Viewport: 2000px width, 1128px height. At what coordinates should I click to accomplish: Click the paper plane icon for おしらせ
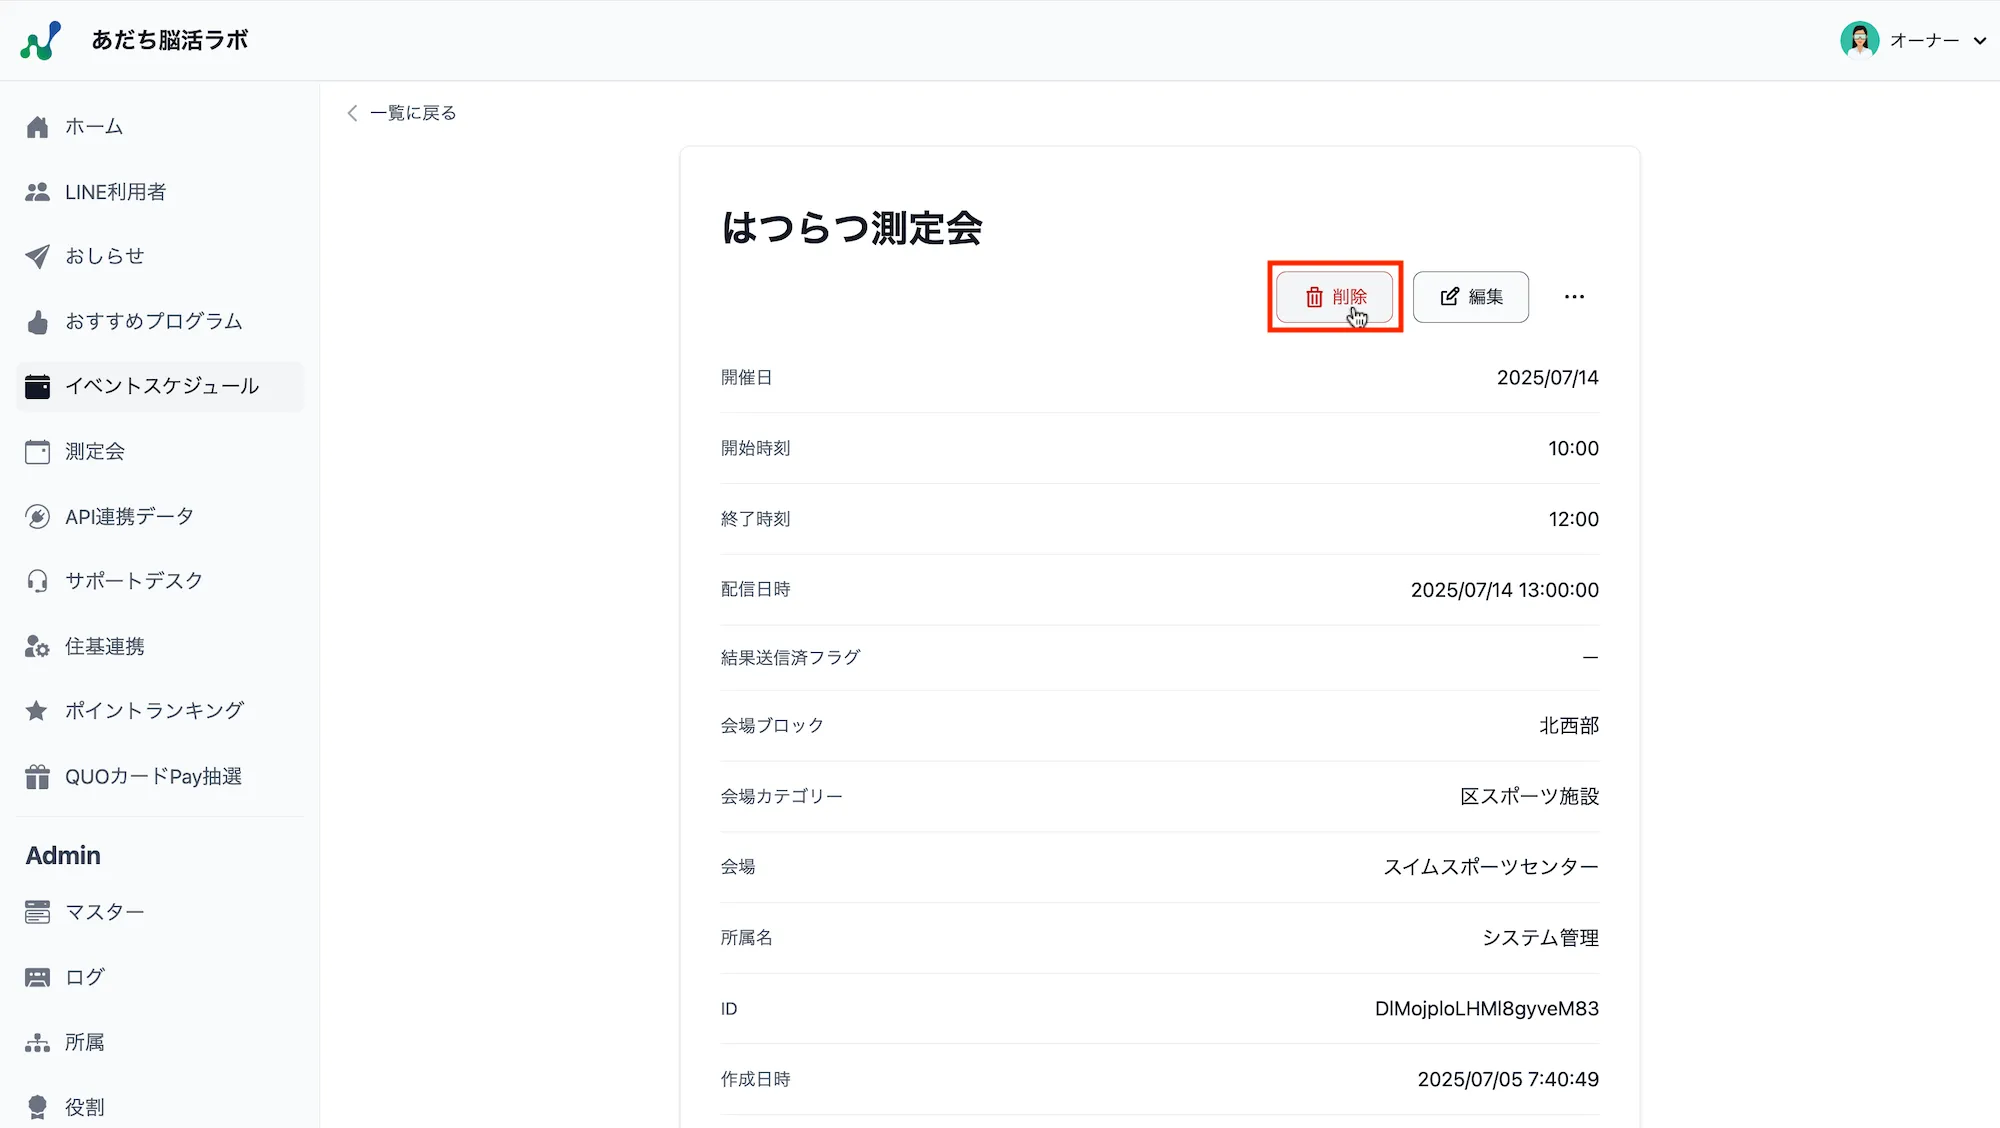[38, 256]
